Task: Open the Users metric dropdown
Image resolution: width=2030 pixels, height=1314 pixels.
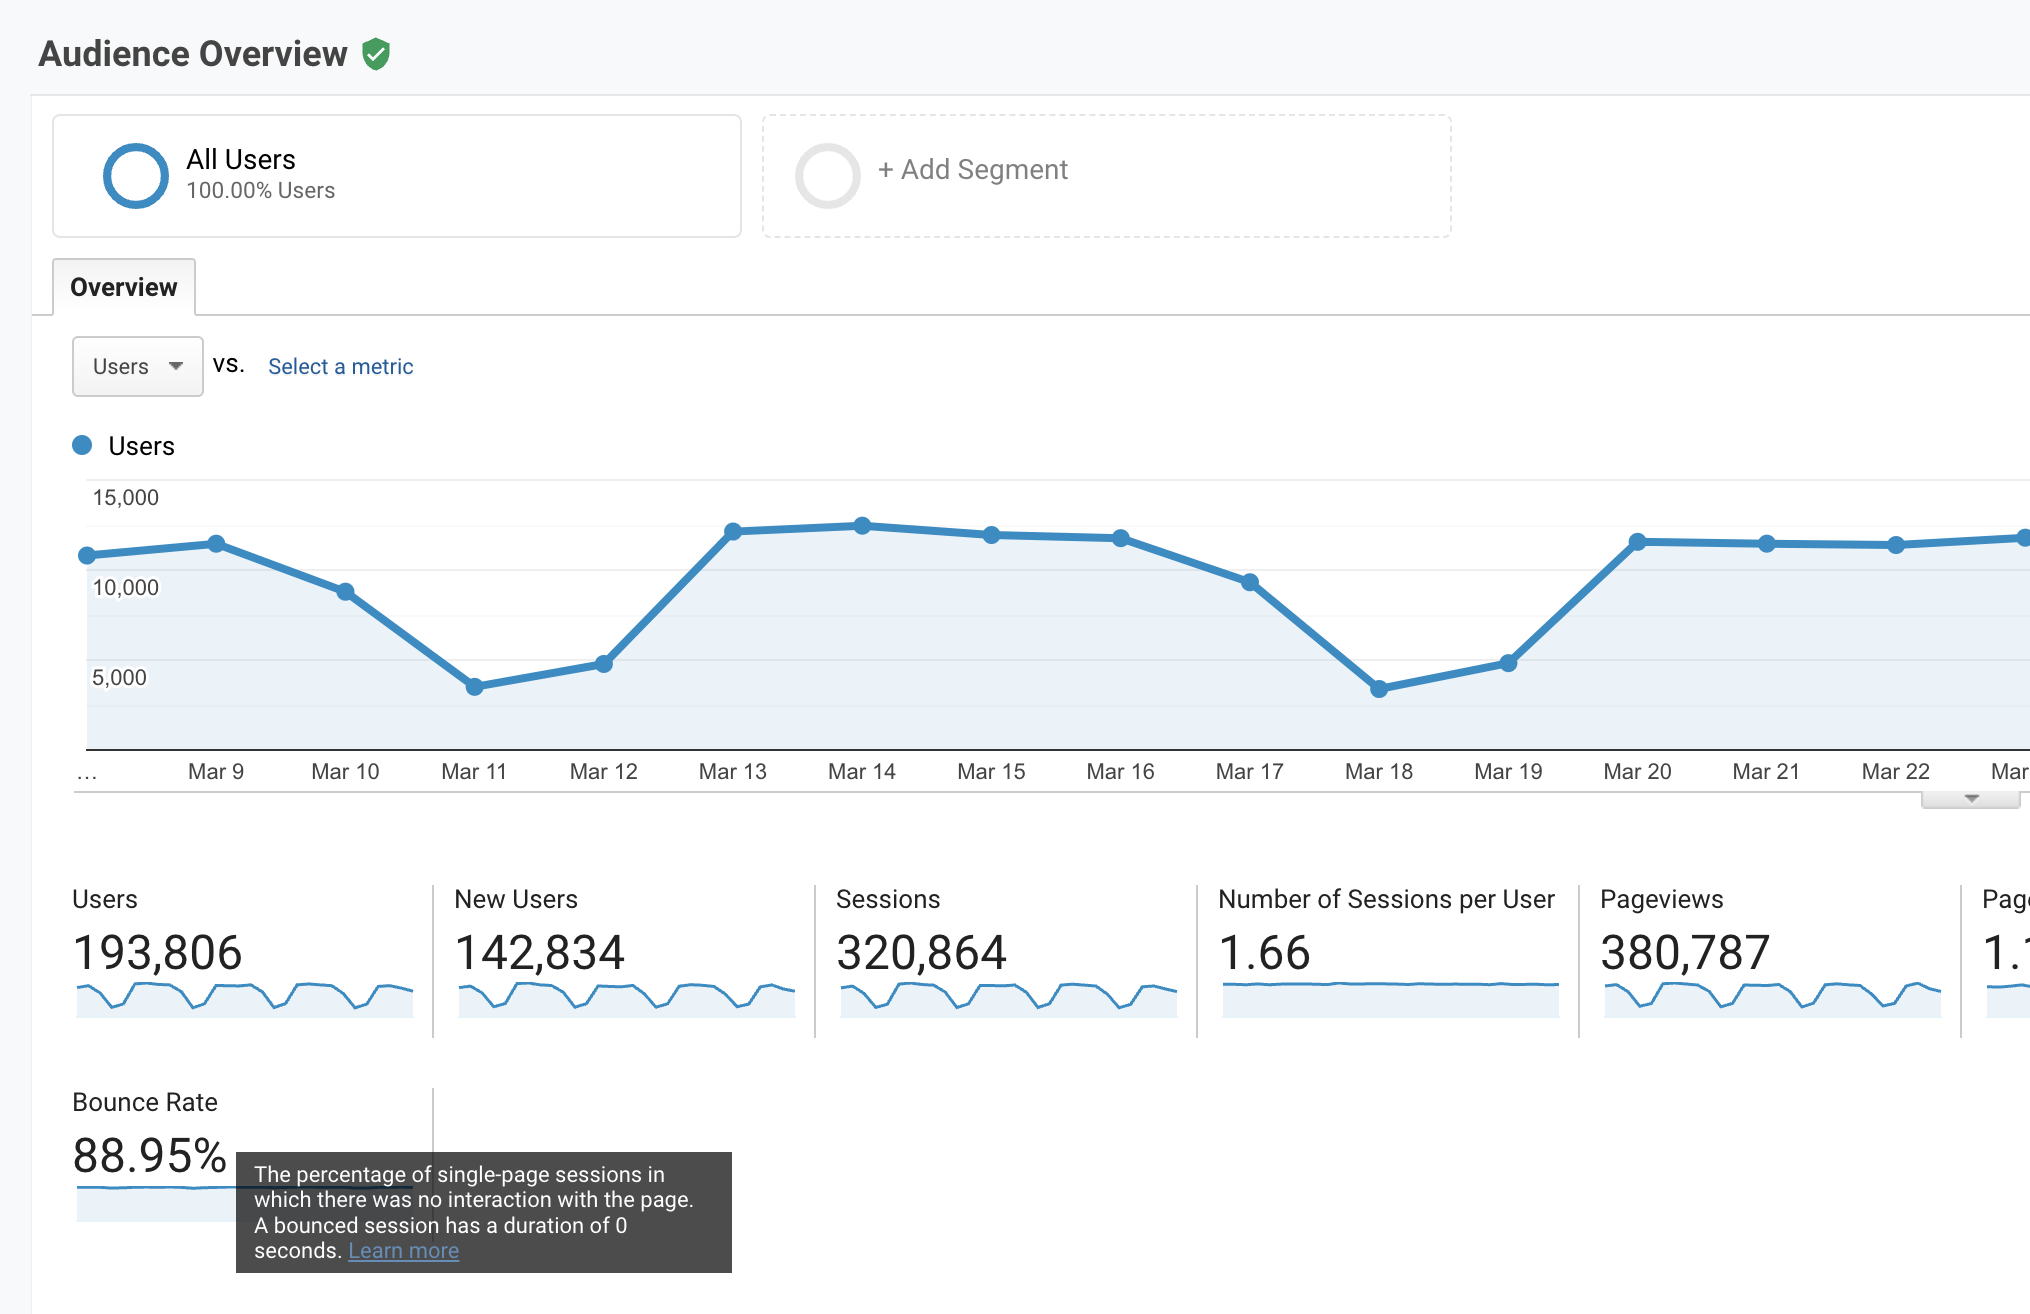Action: 137,366
